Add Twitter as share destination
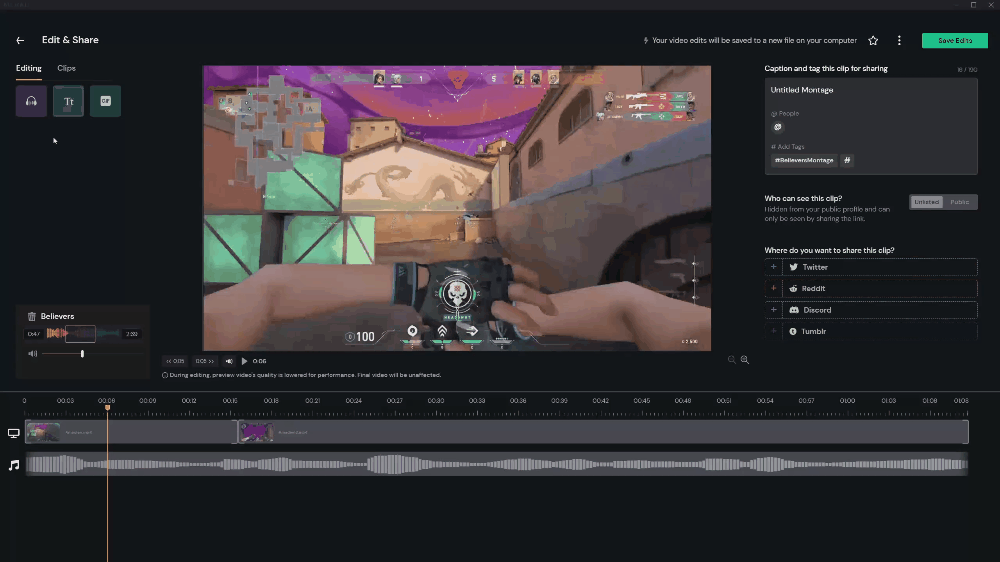 click(x=774, y=267)
